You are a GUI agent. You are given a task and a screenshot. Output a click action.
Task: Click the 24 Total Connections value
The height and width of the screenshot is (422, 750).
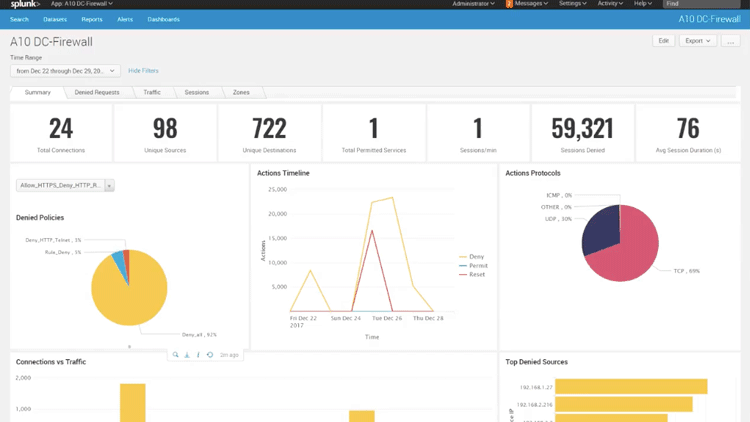tap(61, 128)
